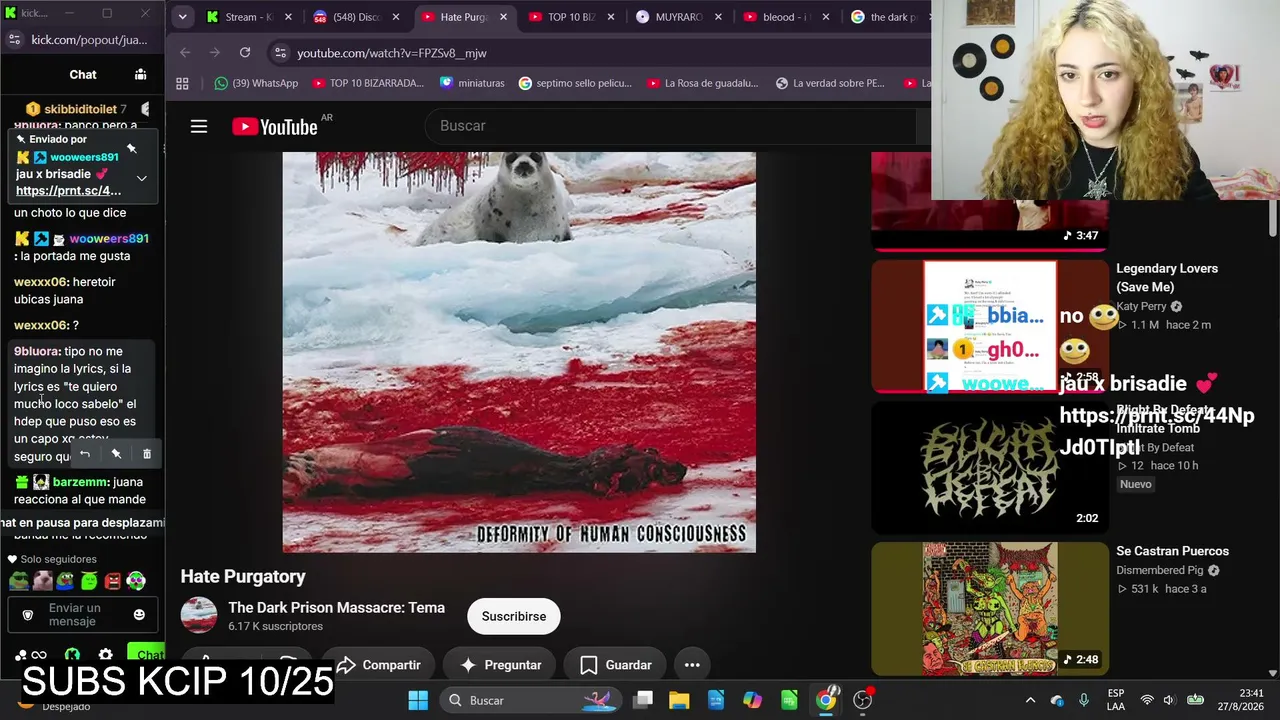Open WhatsApp bookmark in bookmarks bar
This screenshot has width=1280, height=720.
click(256, 83)
